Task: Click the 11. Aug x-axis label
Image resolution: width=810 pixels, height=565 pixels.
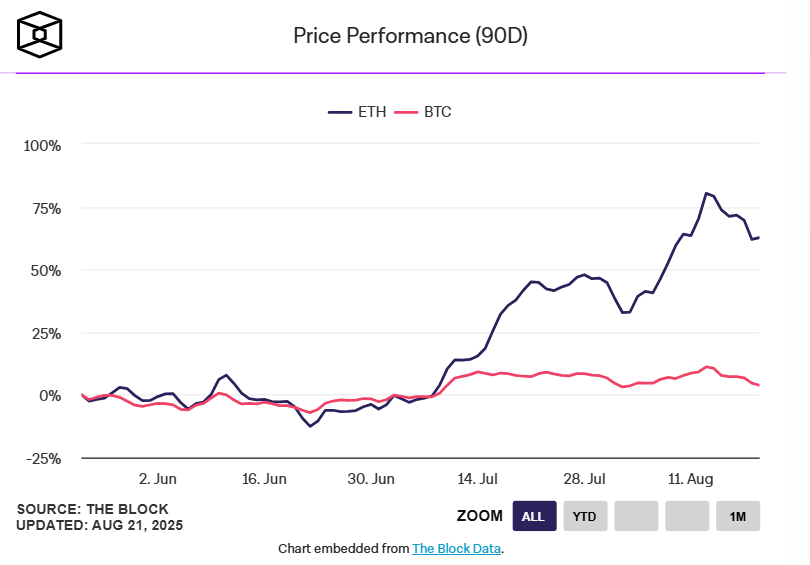Action: [691, 479]
